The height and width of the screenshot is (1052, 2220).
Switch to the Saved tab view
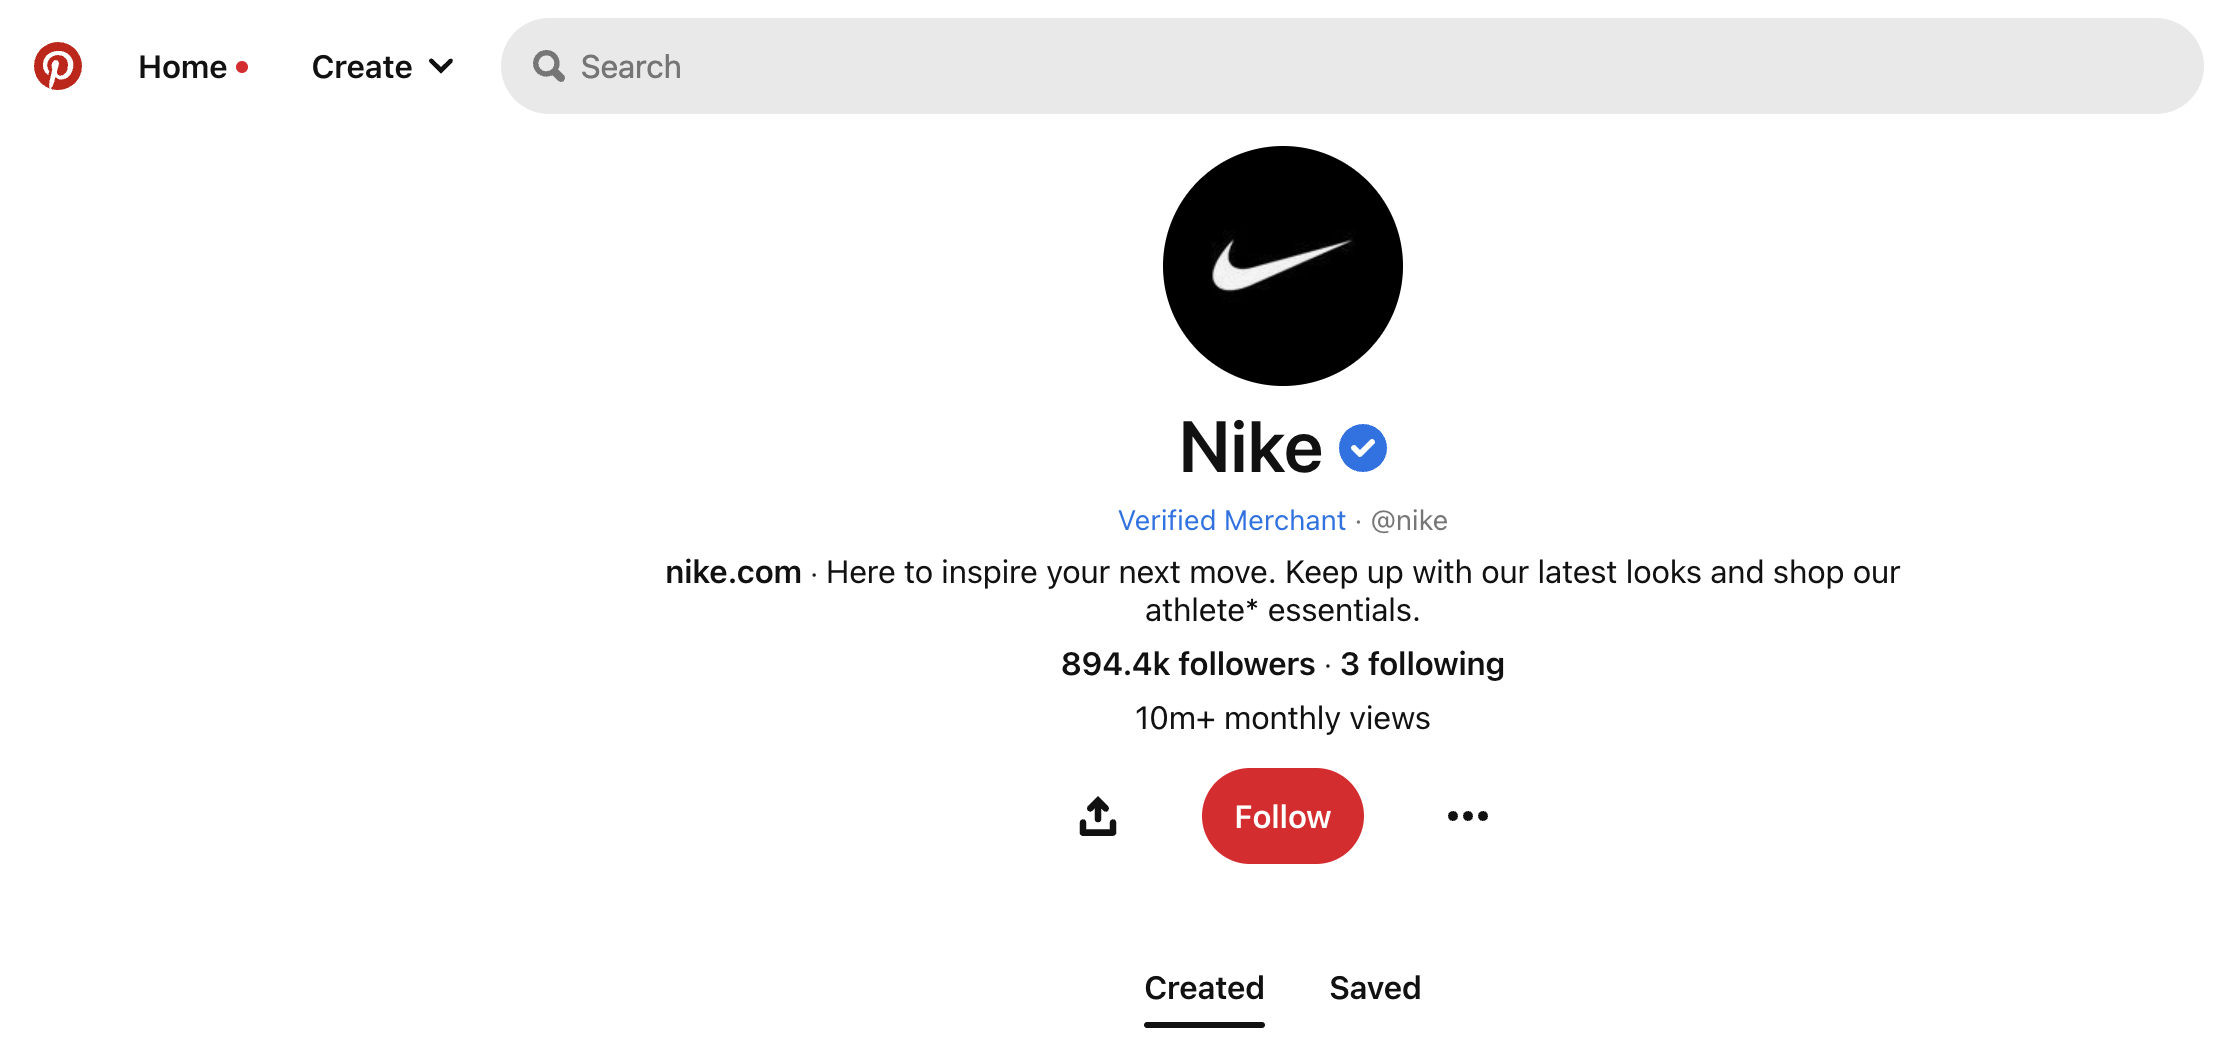(1374, 988)
